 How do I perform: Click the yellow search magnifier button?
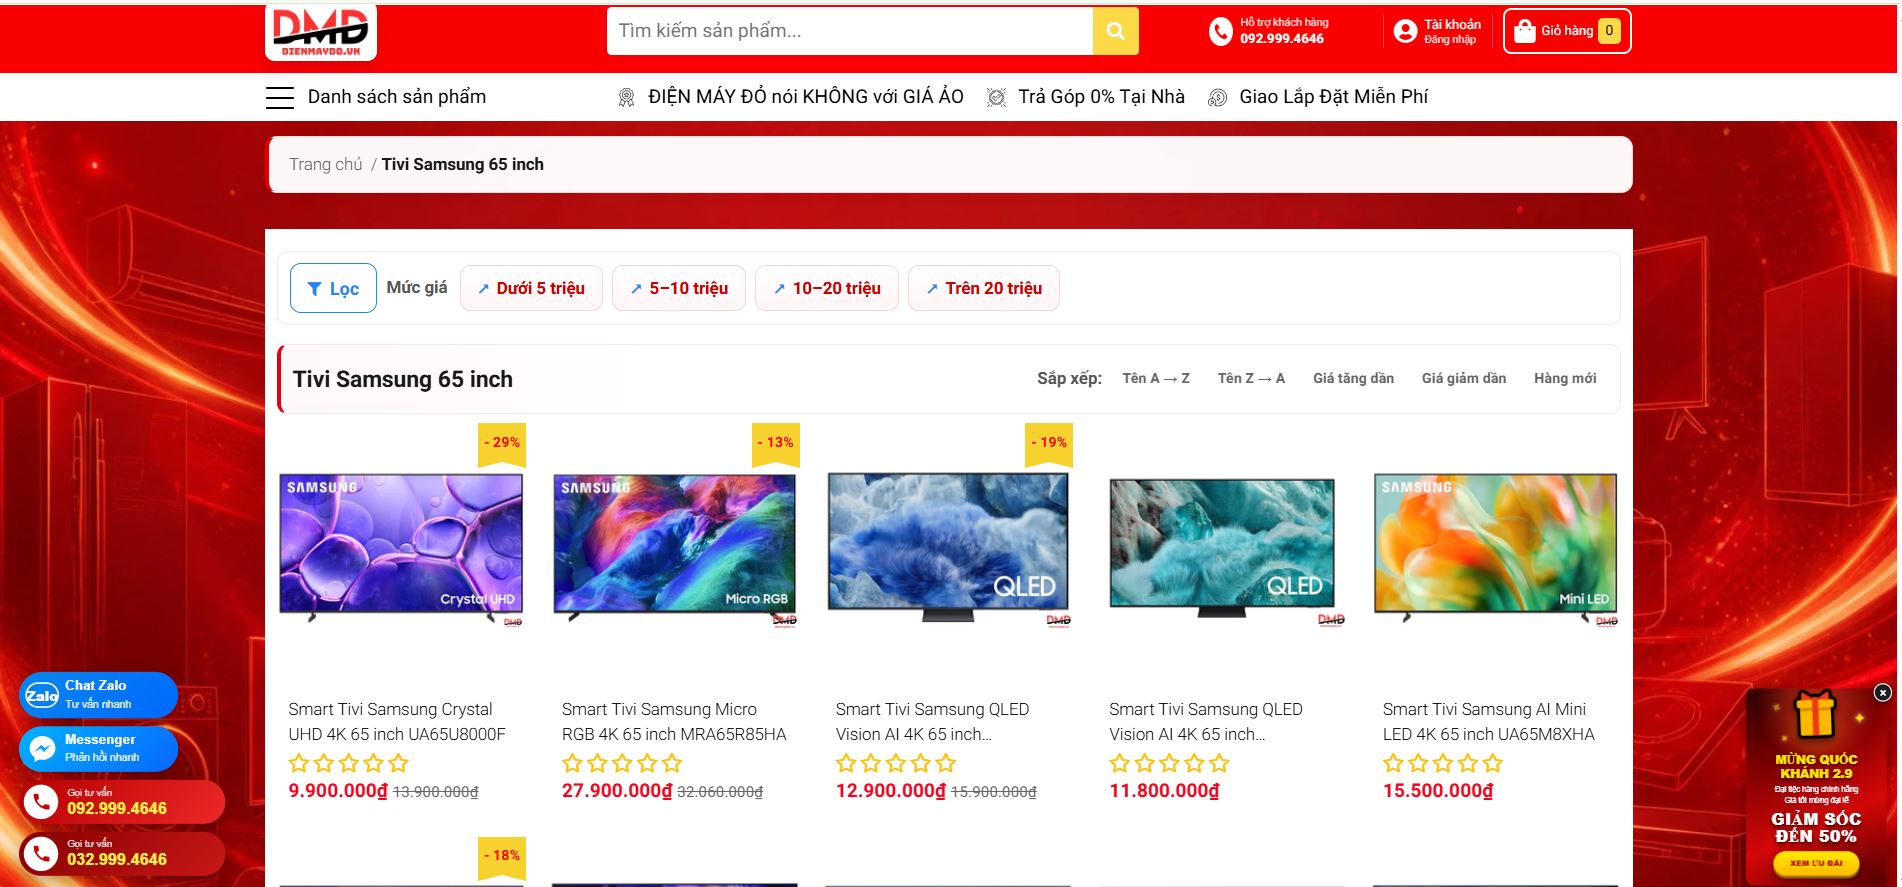1115,31
